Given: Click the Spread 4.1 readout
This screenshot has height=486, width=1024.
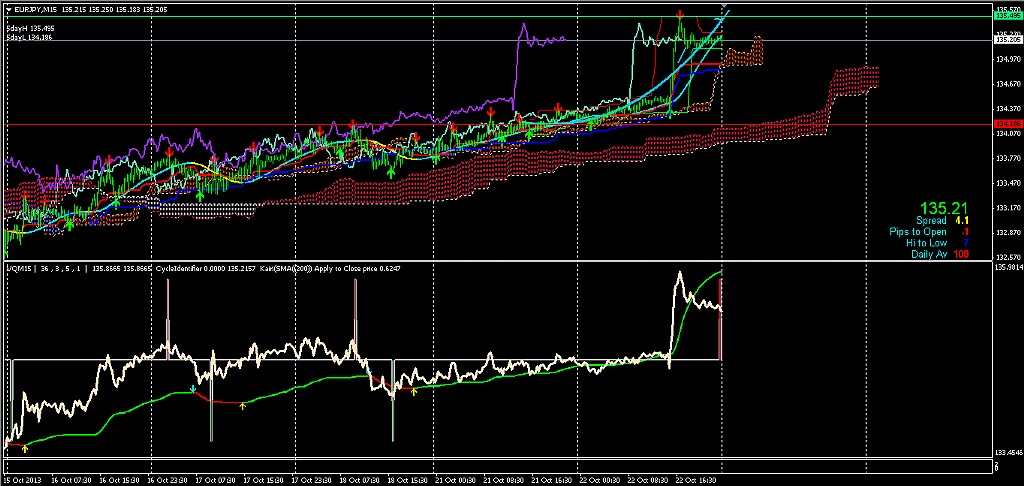Looking at the screenshot, I should click(x=942, y=221).
